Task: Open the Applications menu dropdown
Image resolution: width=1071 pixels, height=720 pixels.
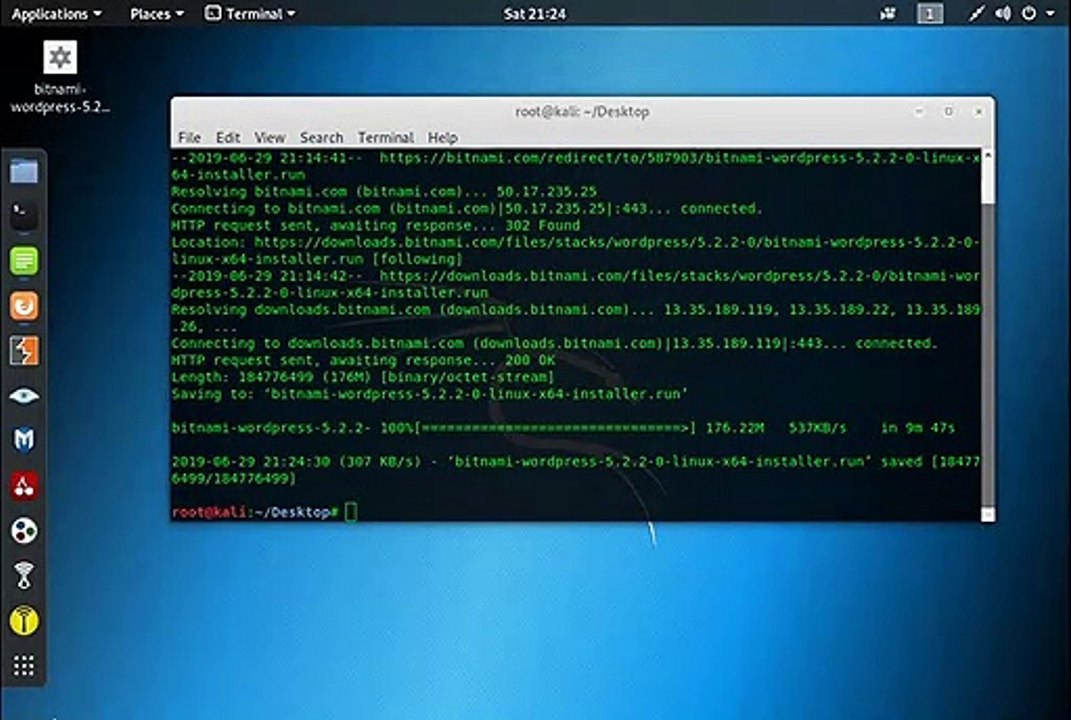Action: click(x=56, y=14)
